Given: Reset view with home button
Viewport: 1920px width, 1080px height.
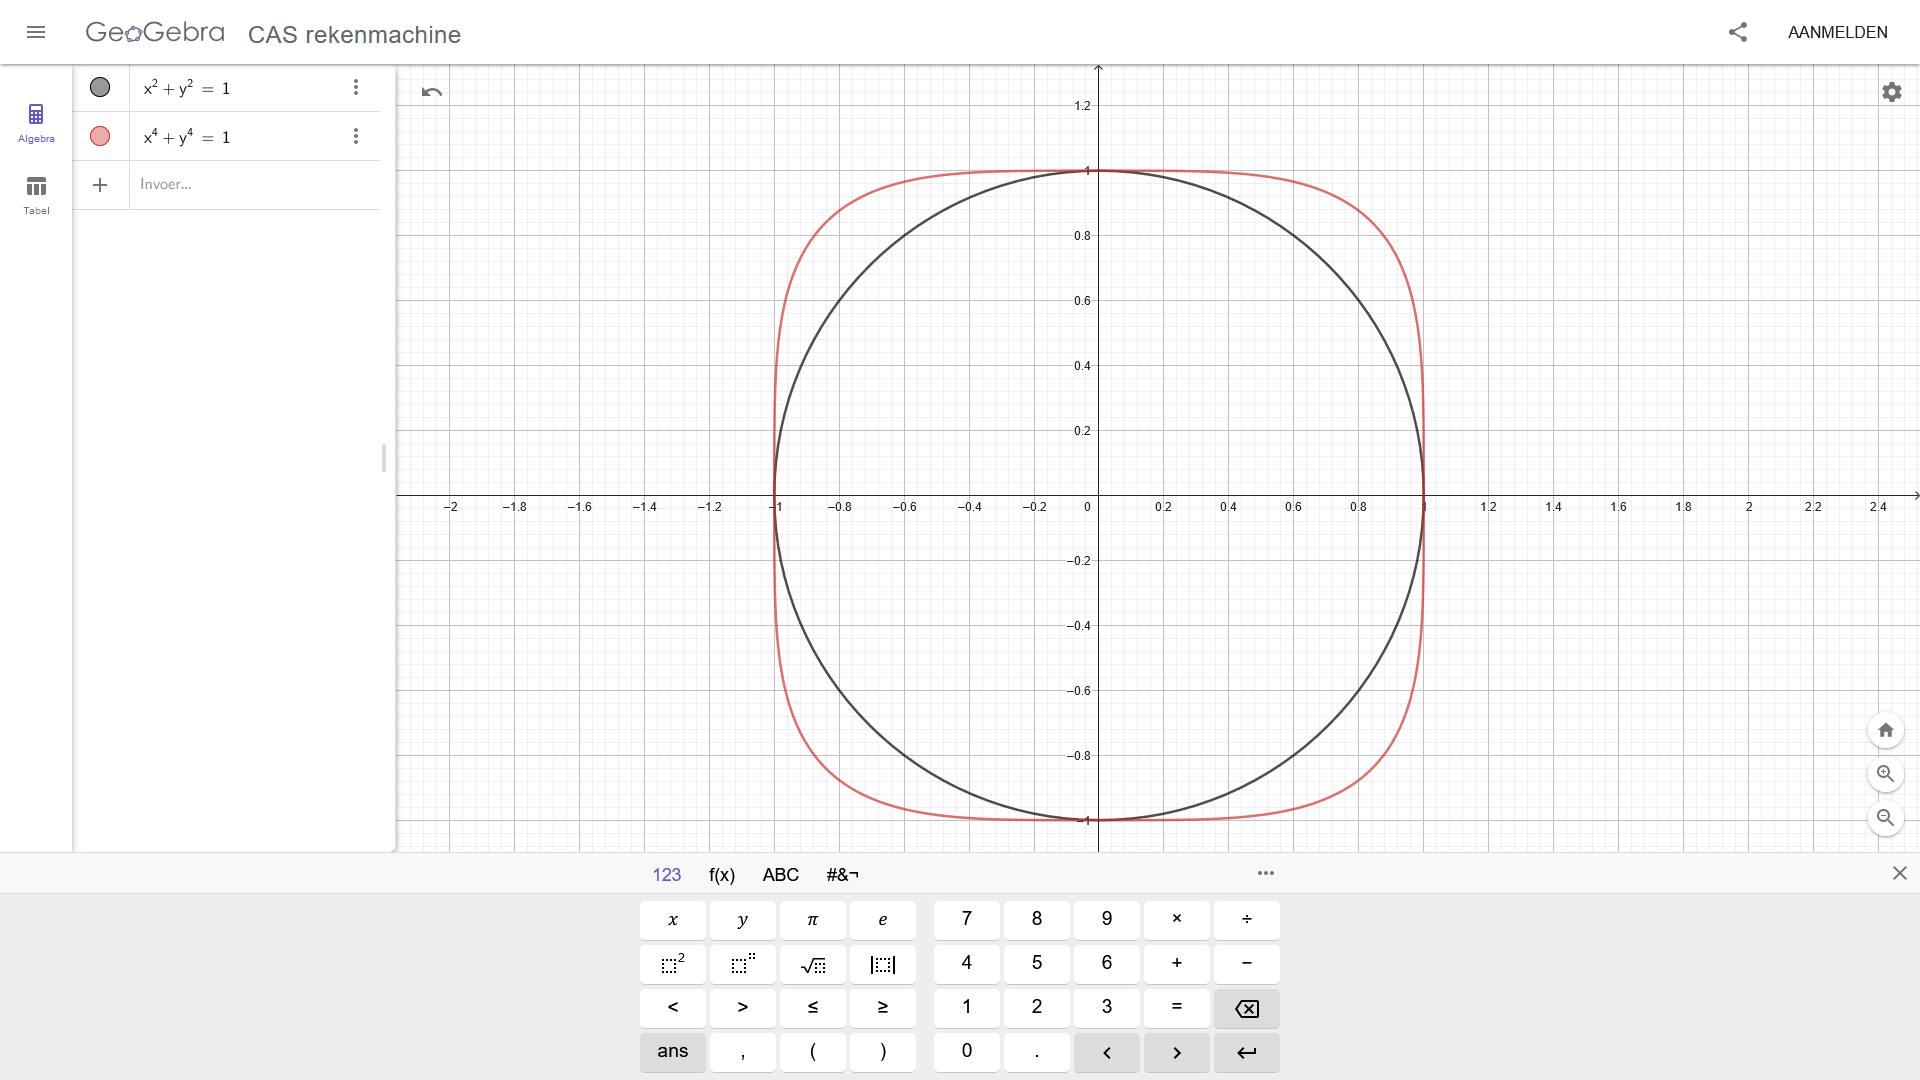Looking at the screenshot, I should tap(1885, 730).
